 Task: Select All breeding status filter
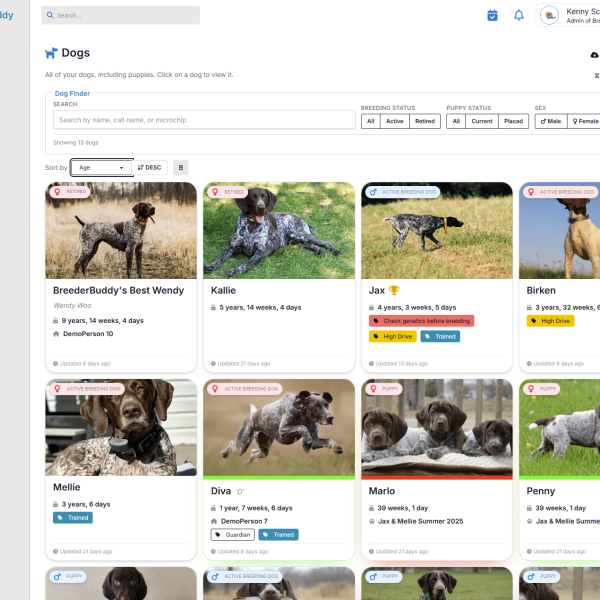coord(370,121)
